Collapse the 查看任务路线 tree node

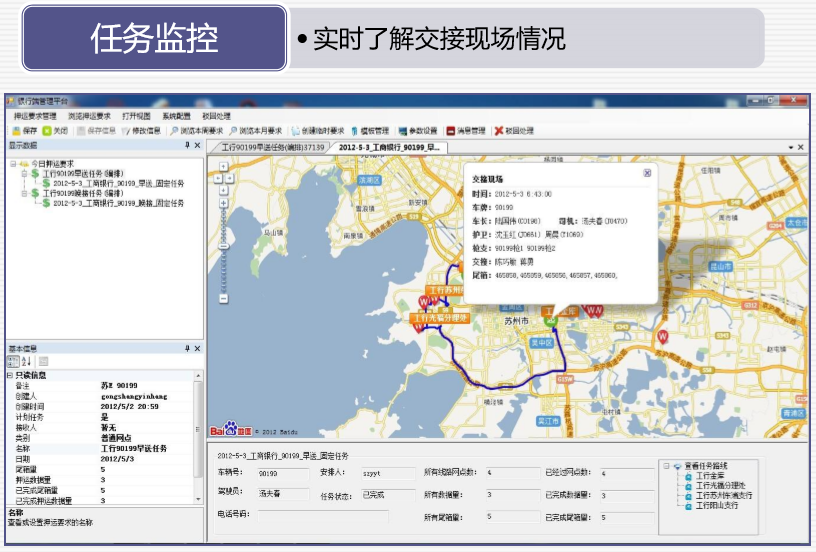[x=666, y=466]
